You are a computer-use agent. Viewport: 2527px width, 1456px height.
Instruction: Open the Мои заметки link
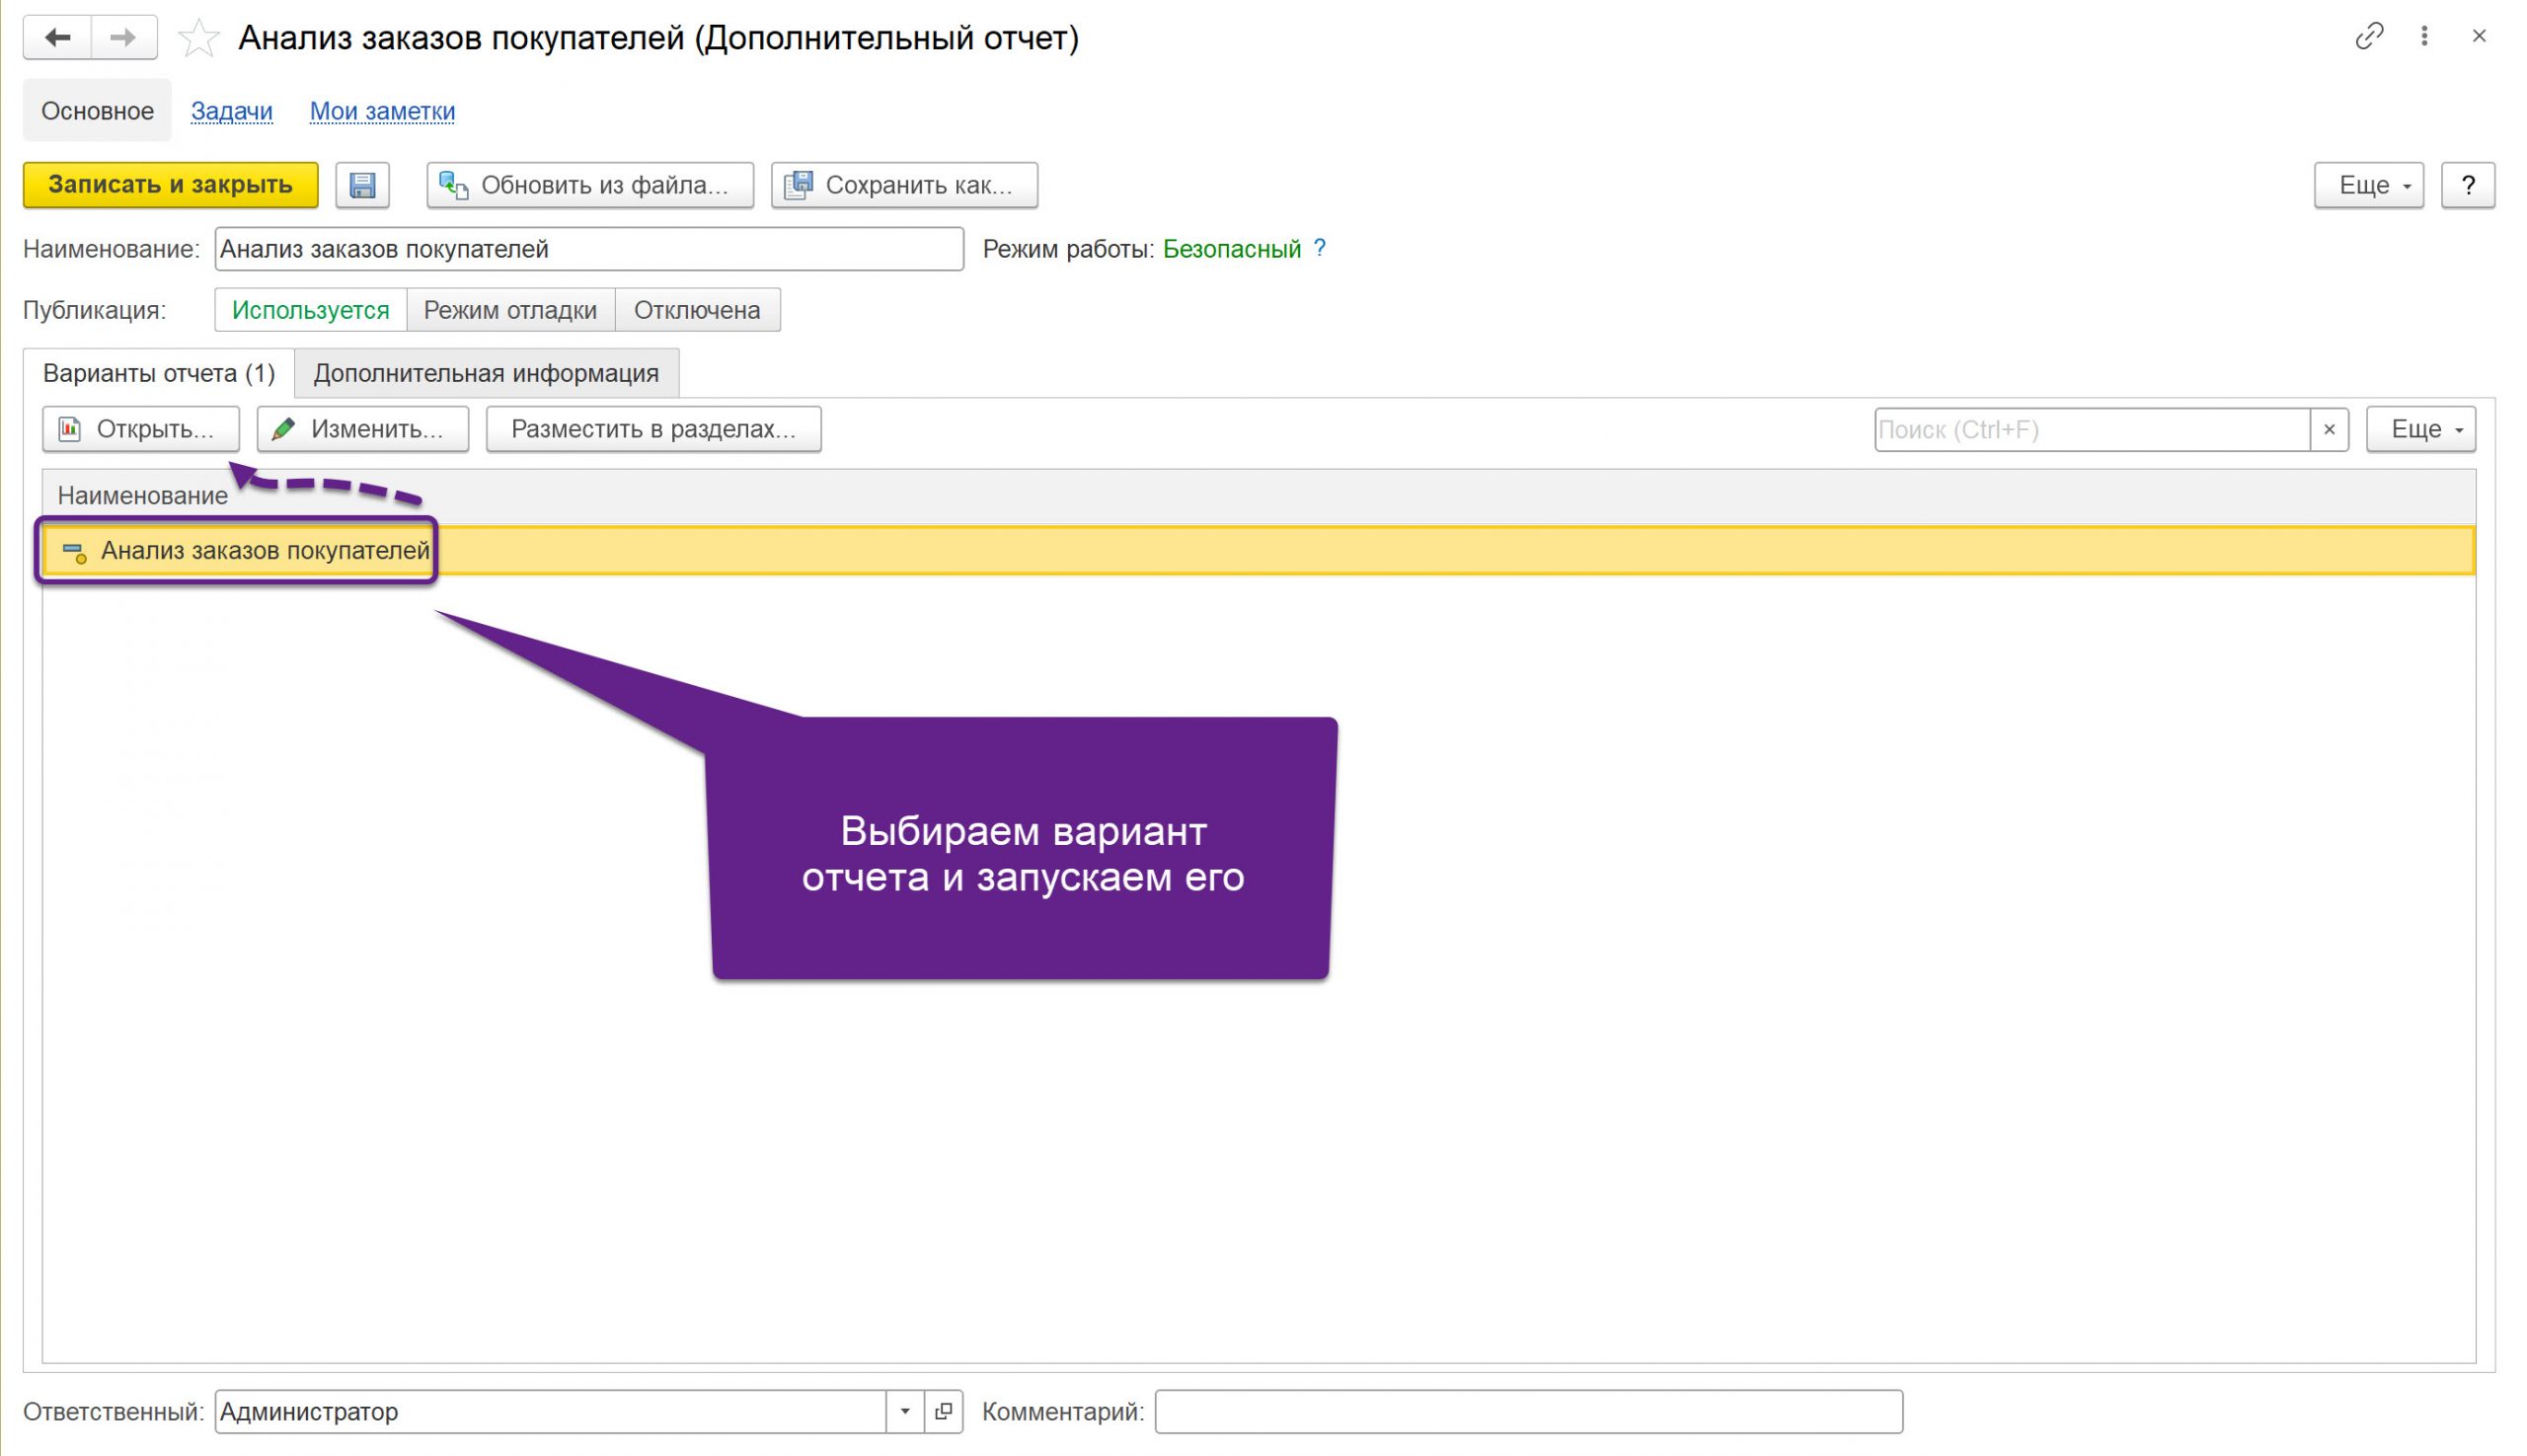382,111
